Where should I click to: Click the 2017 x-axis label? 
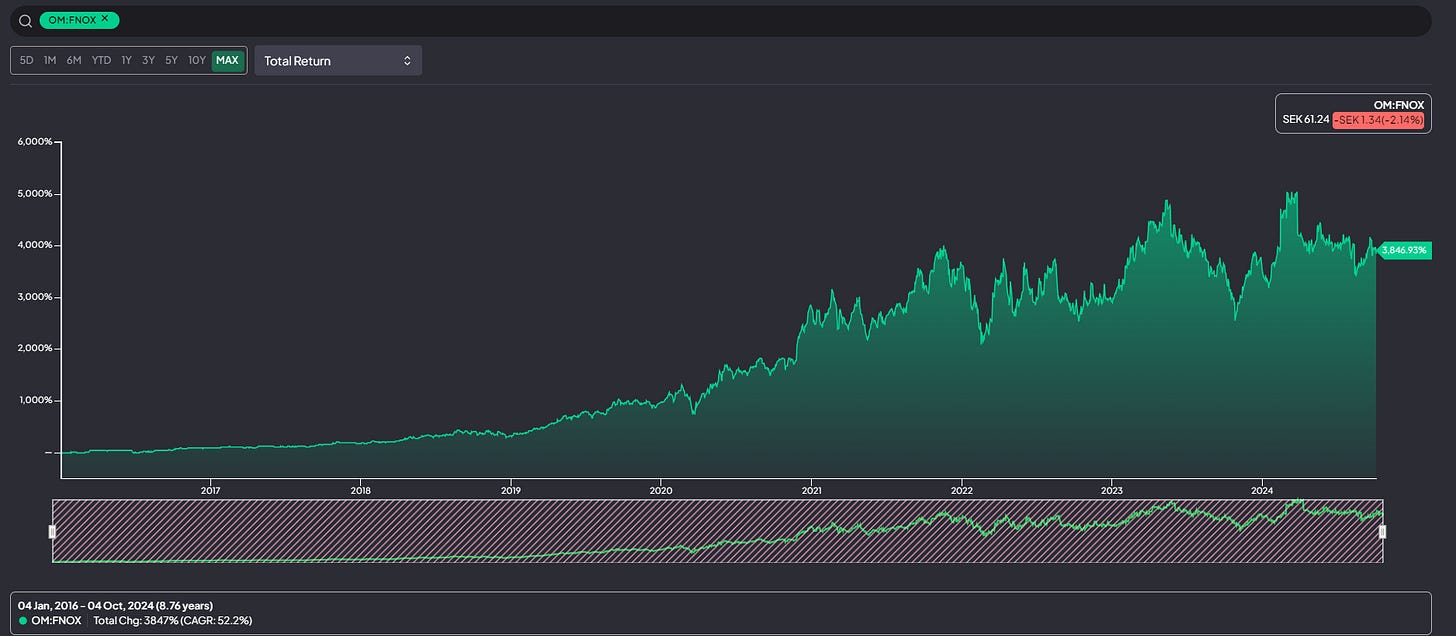click(210, 490)
